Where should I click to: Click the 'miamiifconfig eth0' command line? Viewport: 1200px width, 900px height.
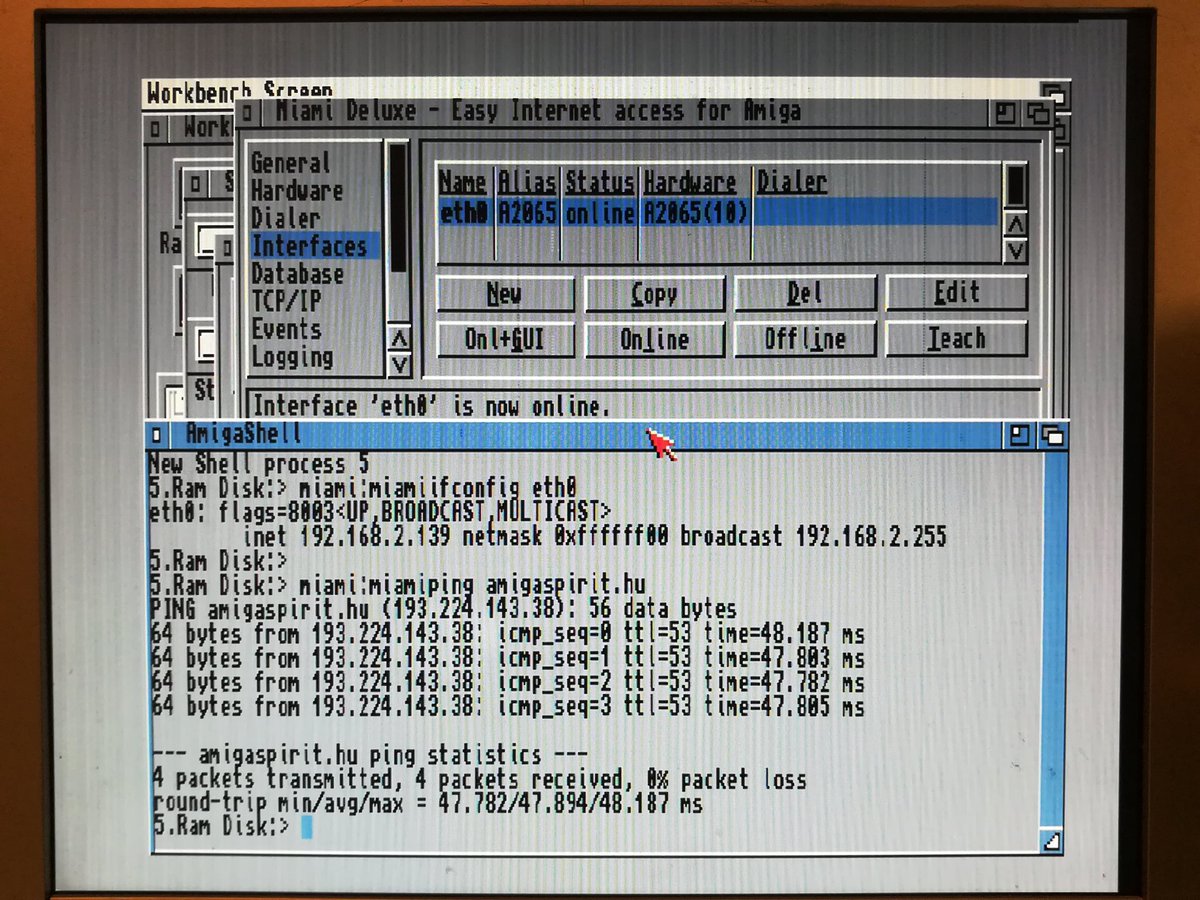363,489
